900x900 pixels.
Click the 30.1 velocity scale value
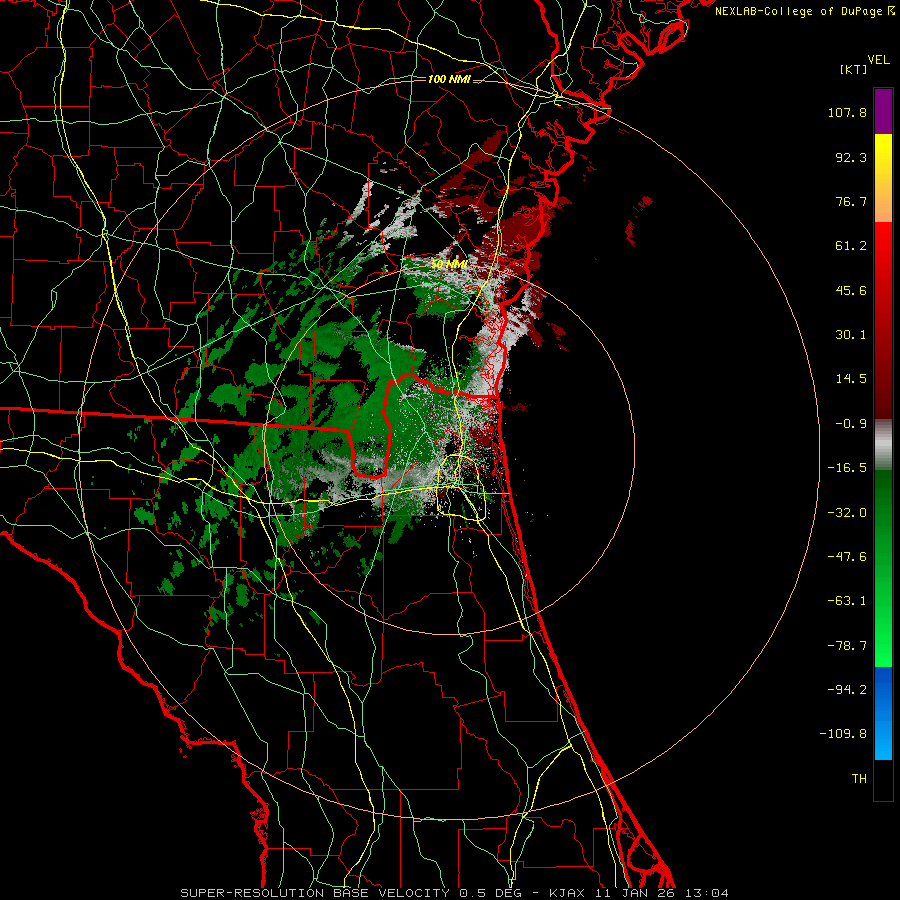pyautogui.click(x=851, y=335)
